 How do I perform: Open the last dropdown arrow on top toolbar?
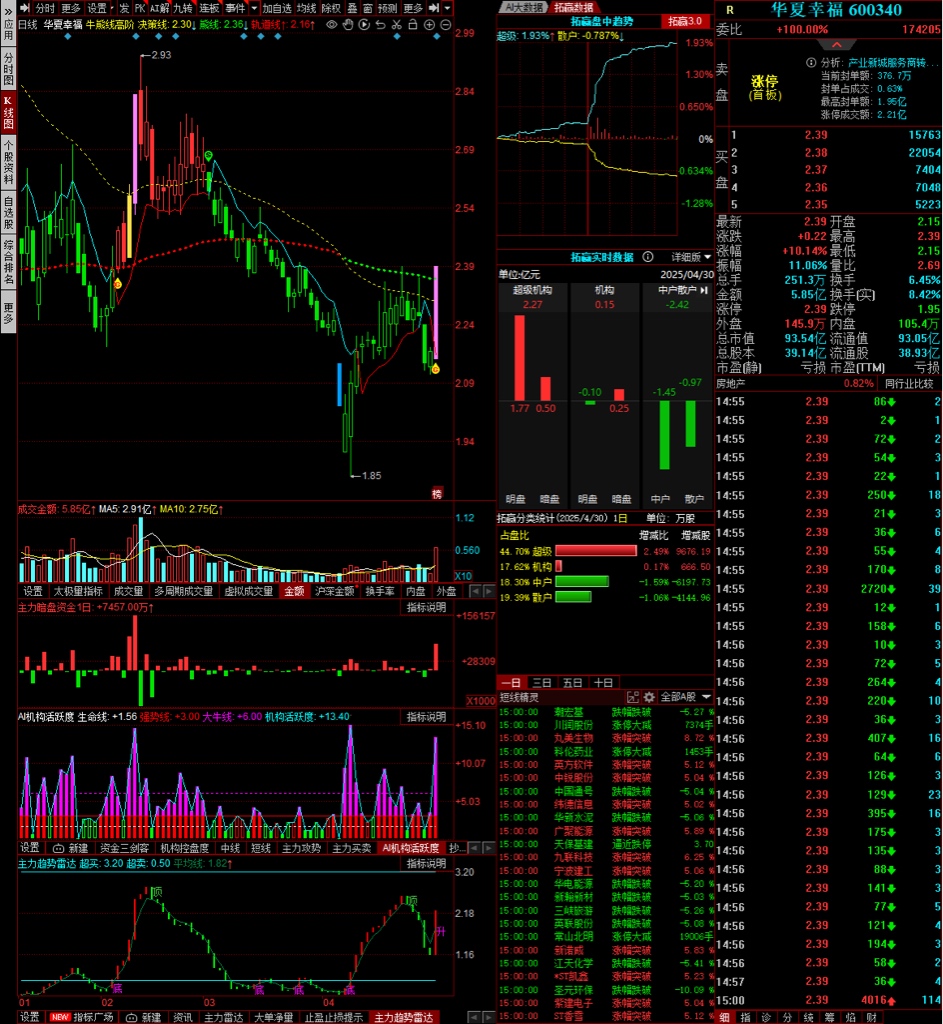(x=447, y=8)
